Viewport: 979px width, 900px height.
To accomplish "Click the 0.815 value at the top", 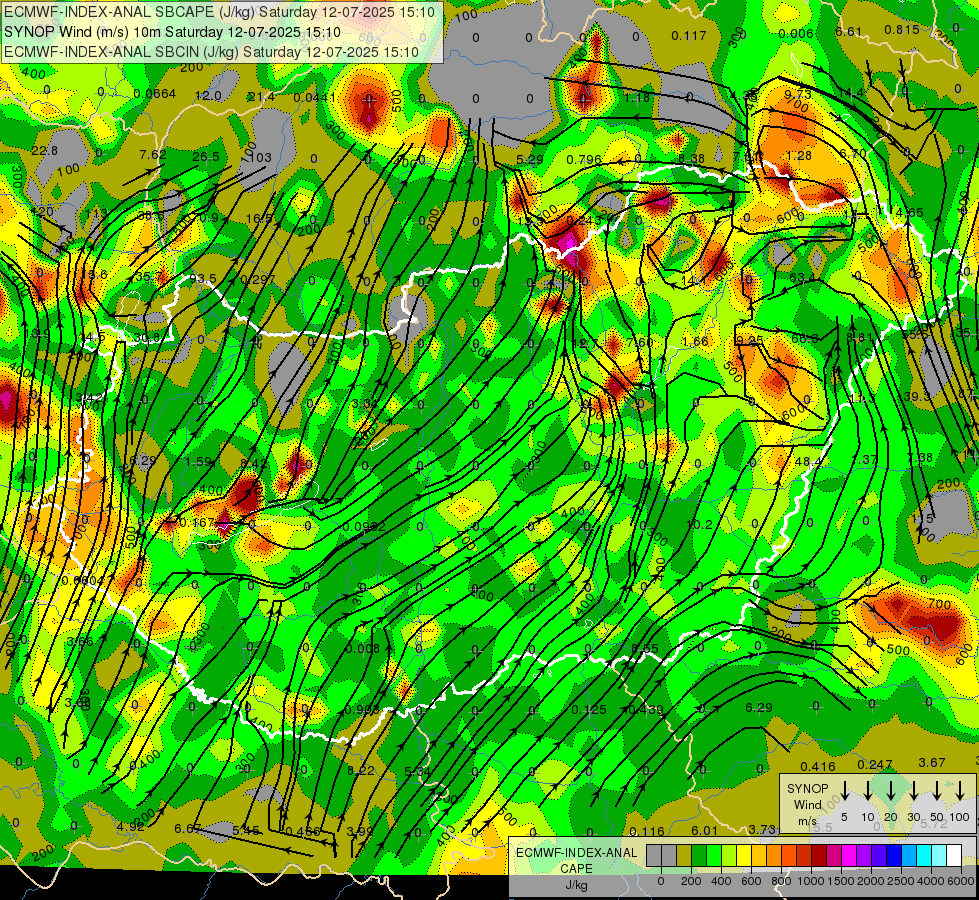I will [902, 30].
